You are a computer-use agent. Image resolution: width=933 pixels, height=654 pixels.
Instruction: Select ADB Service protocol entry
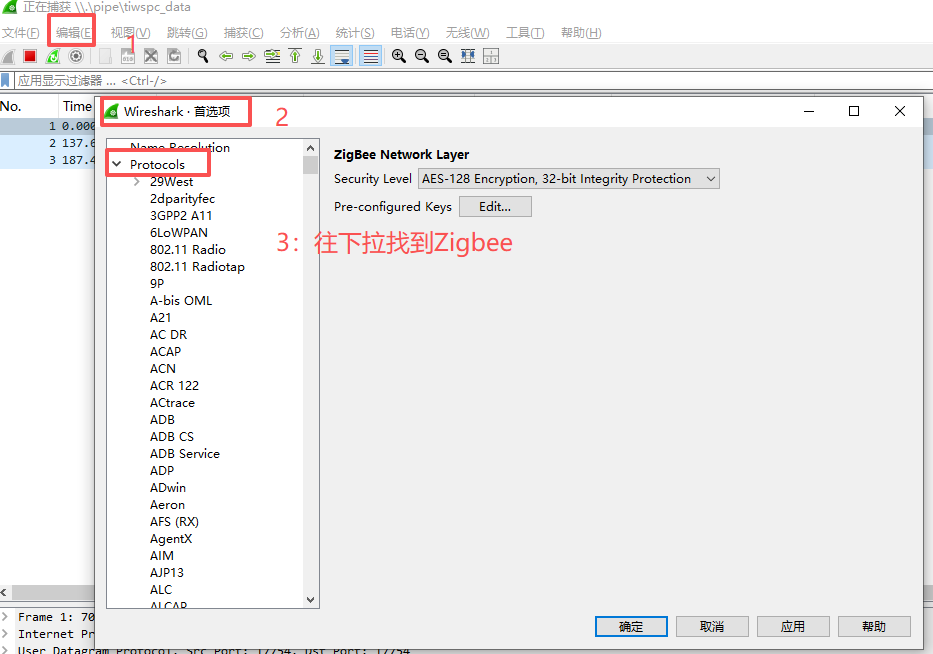pos(184,453)
